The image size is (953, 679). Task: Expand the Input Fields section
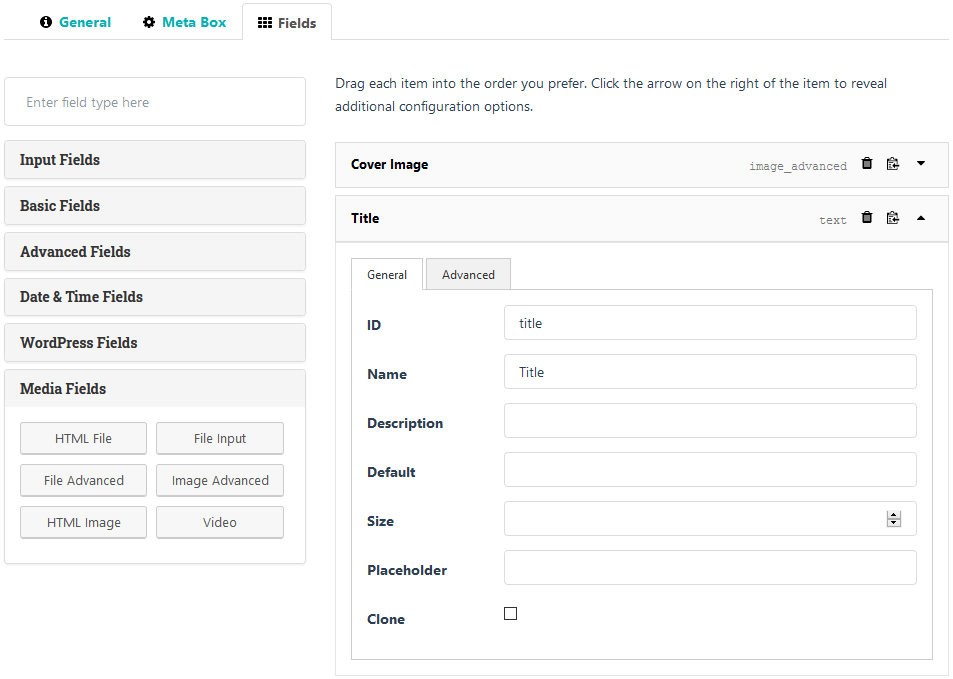coord(155,160)
